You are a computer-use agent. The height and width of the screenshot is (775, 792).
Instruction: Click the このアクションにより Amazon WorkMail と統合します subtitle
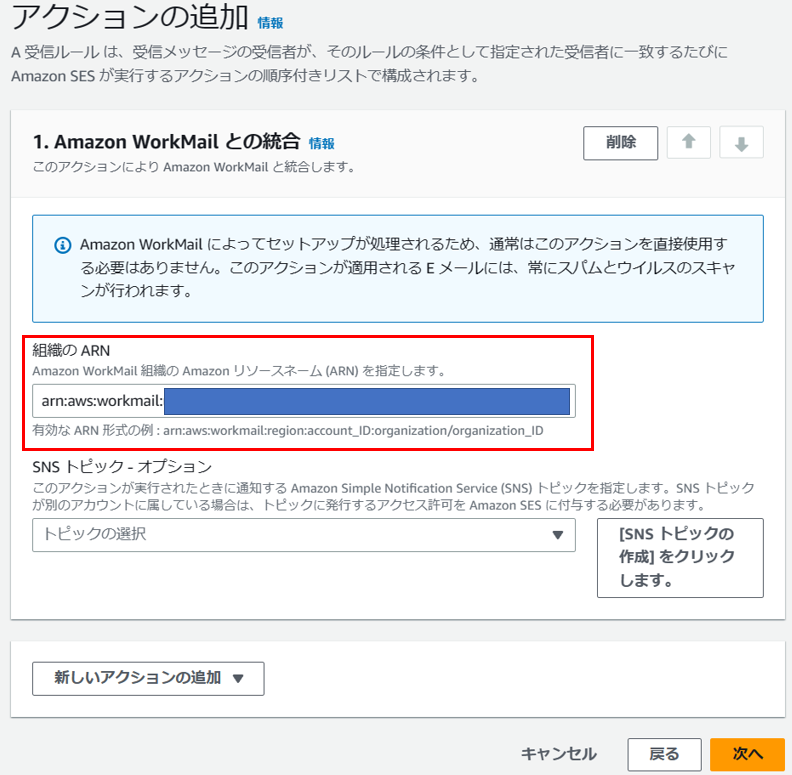(194, 167)
